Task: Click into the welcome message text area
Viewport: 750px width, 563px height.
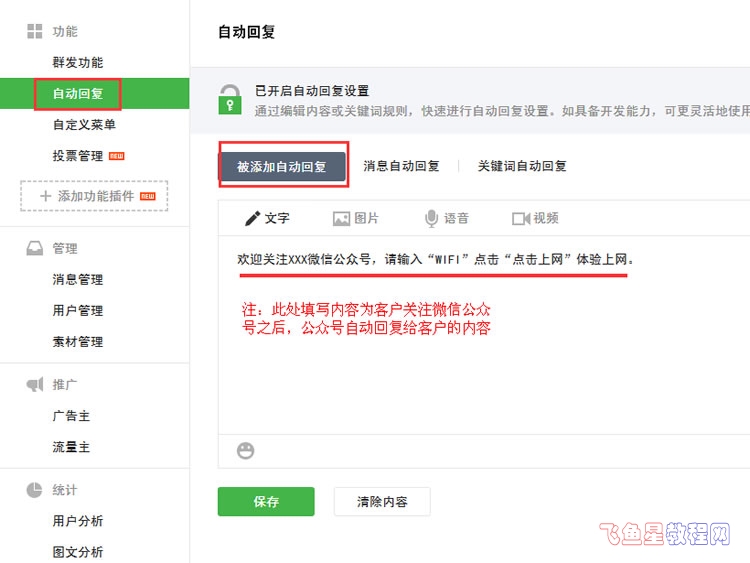Action: pyautogui.click(x=484, y=335)
